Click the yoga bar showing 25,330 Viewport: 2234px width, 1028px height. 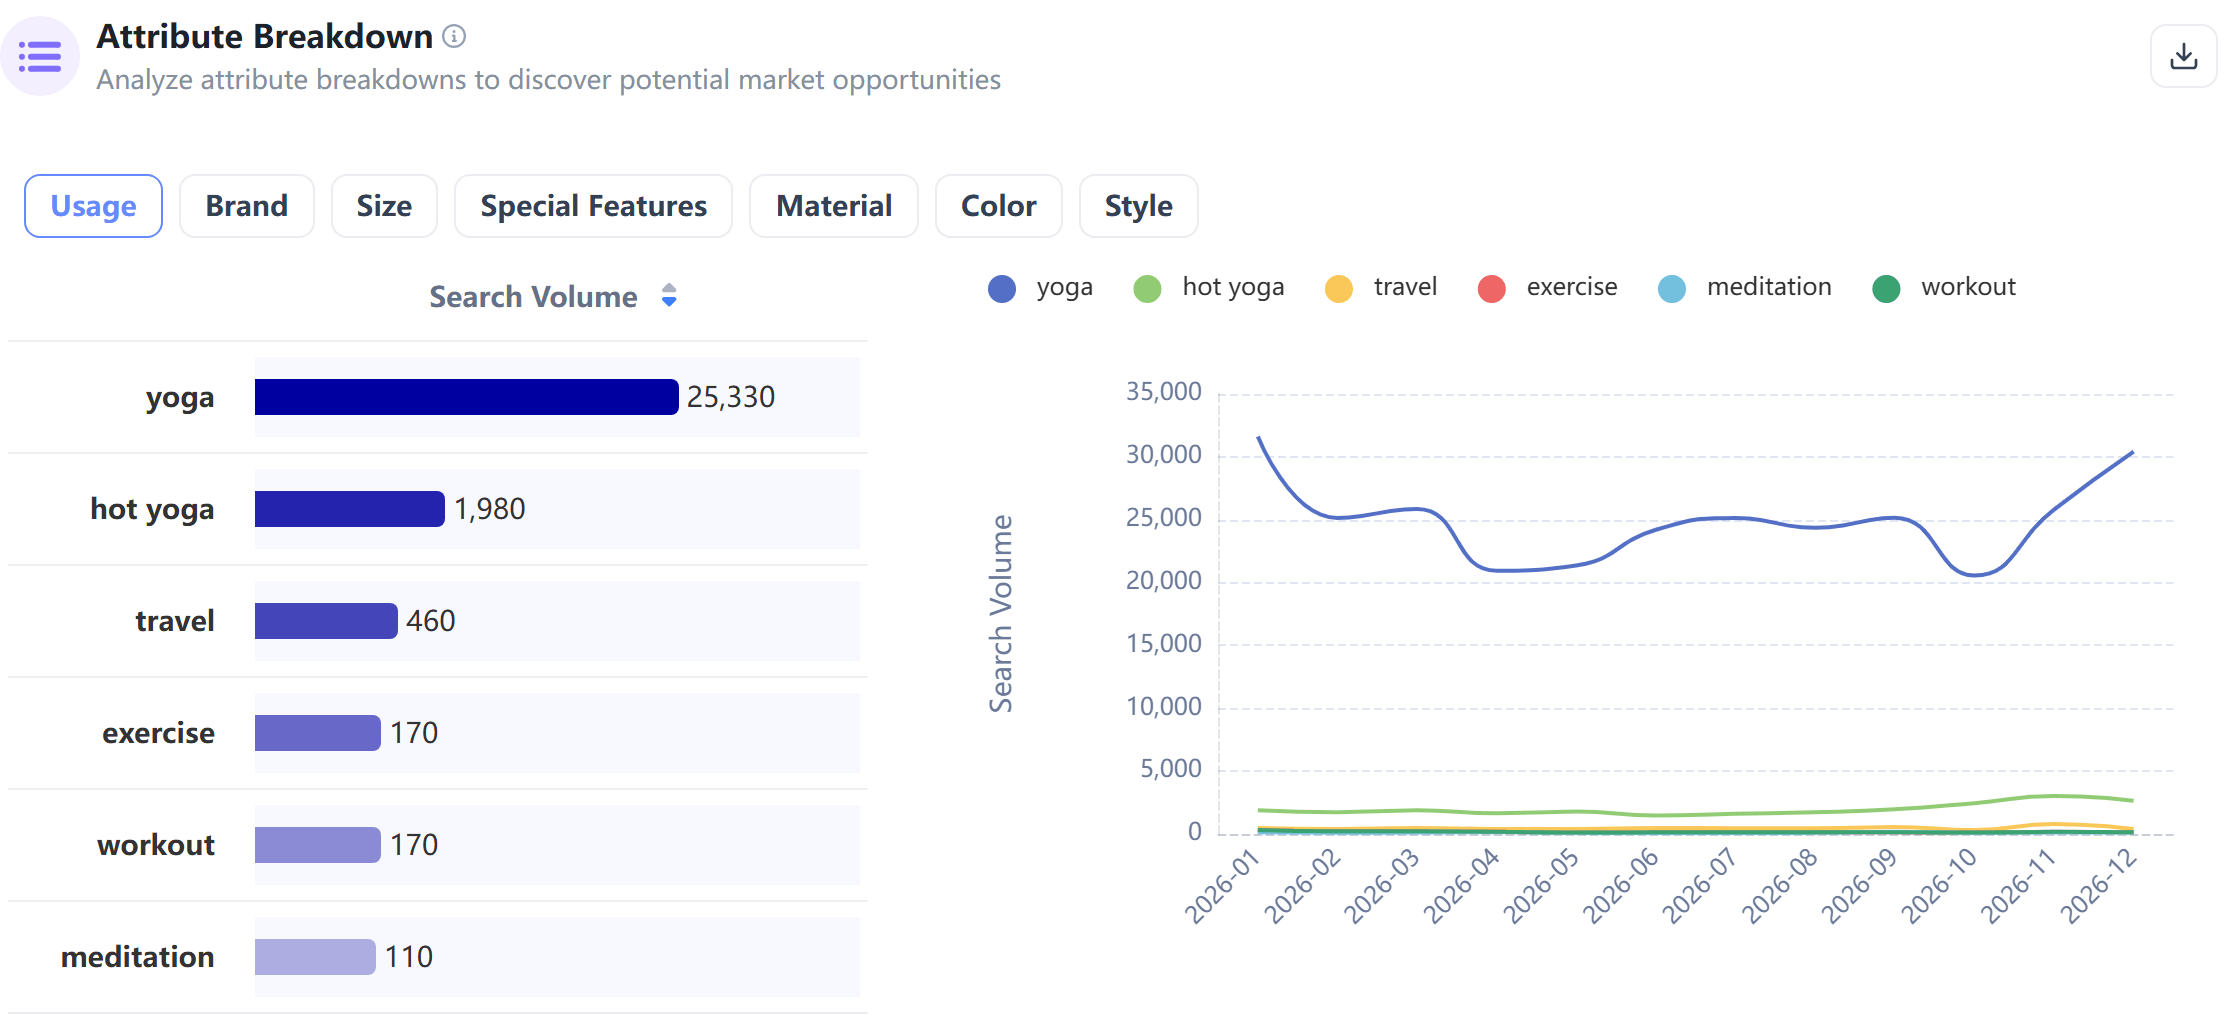coord(466,397)
